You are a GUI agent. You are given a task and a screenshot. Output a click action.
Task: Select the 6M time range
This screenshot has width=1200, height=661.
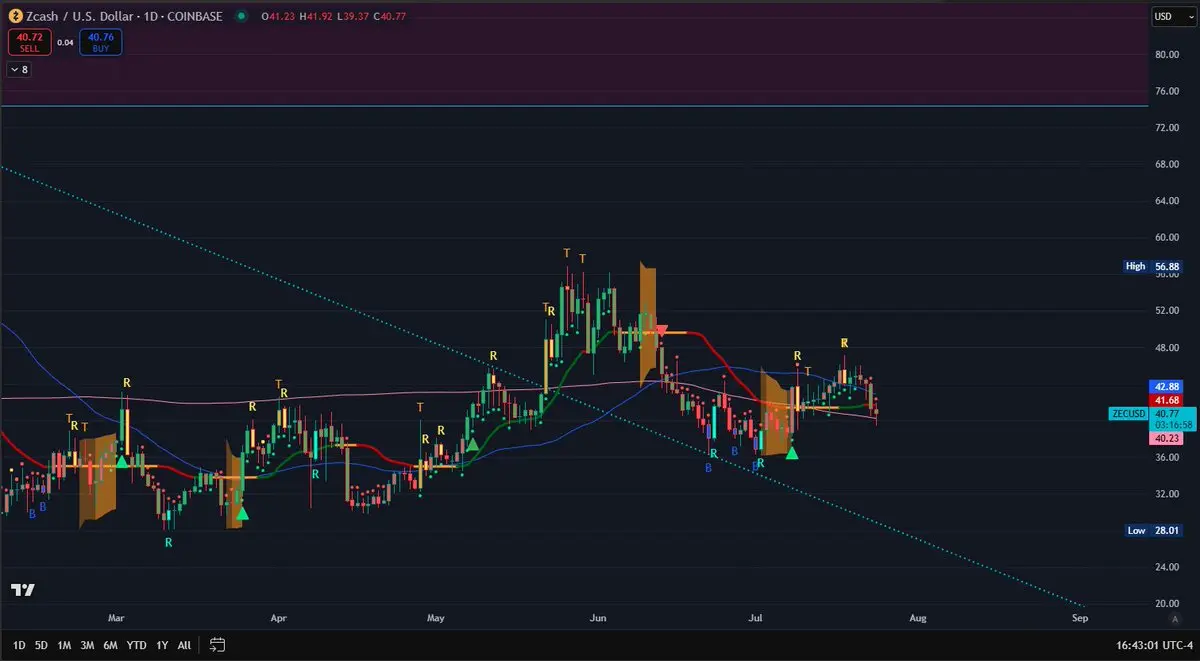point(111,645)
